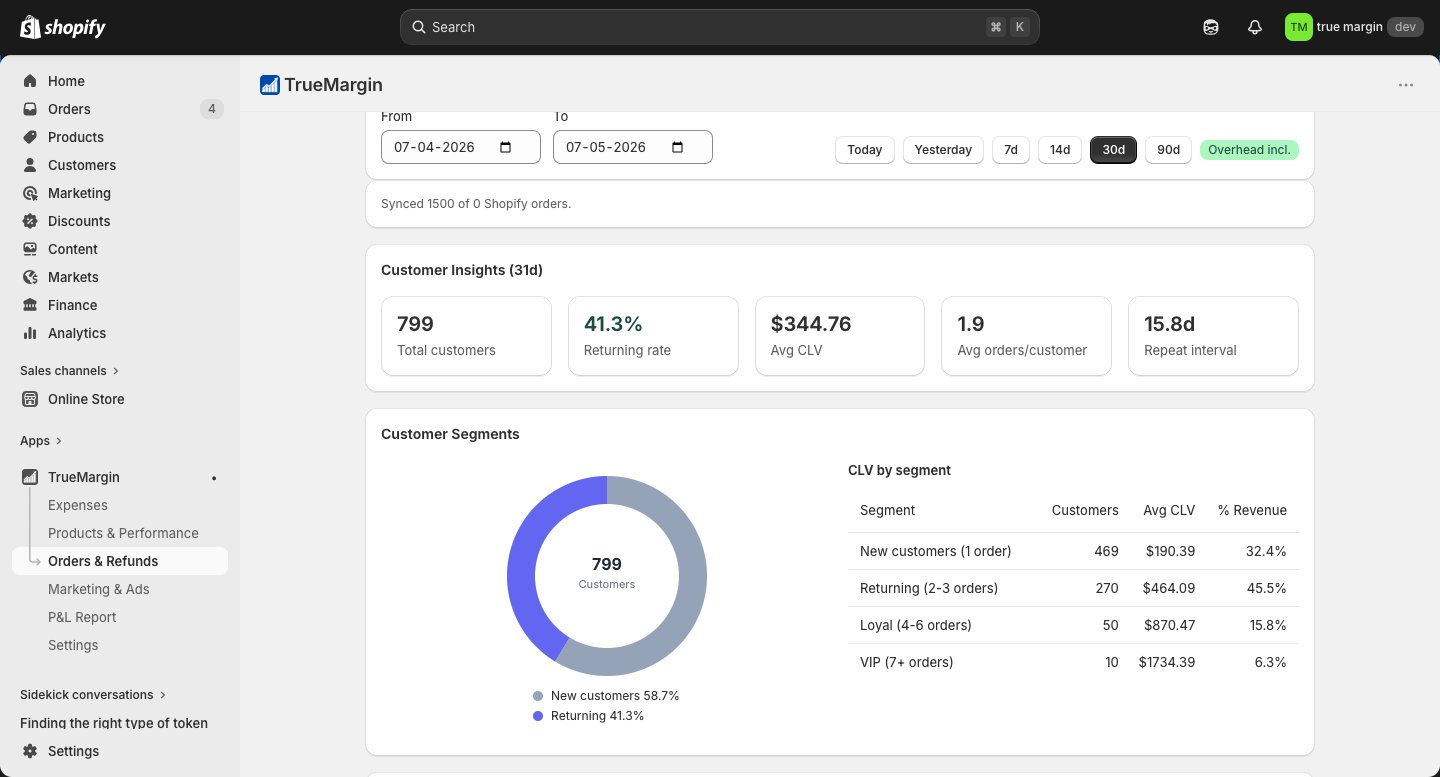Open the Expenses page

(78, 505)
